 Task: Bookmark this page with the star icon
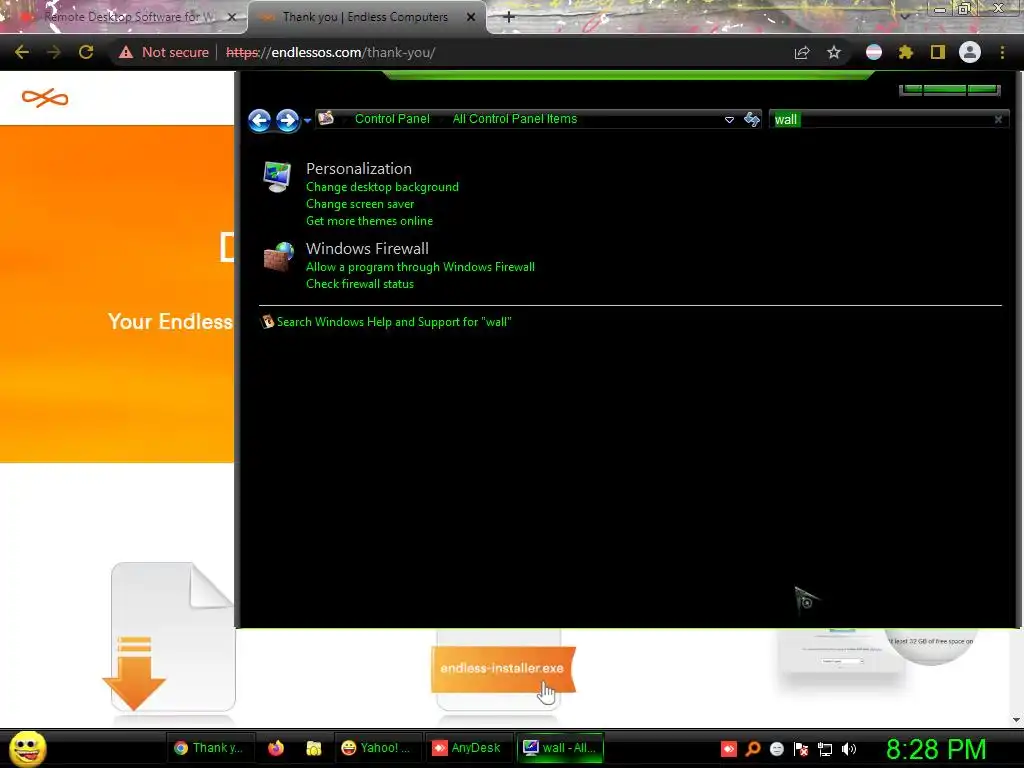(x=833, y=52)
